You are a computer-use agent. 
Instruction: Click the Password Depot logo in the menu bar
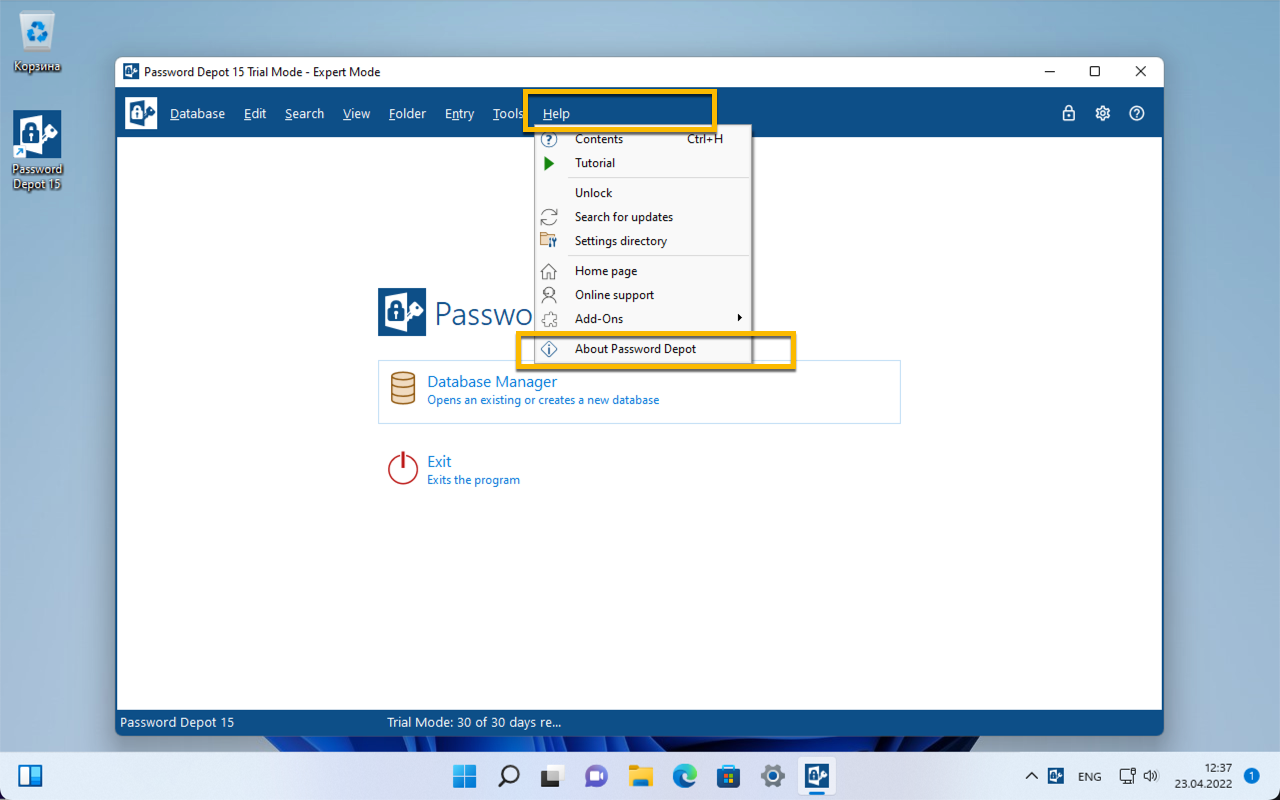[x=141, y=113]
